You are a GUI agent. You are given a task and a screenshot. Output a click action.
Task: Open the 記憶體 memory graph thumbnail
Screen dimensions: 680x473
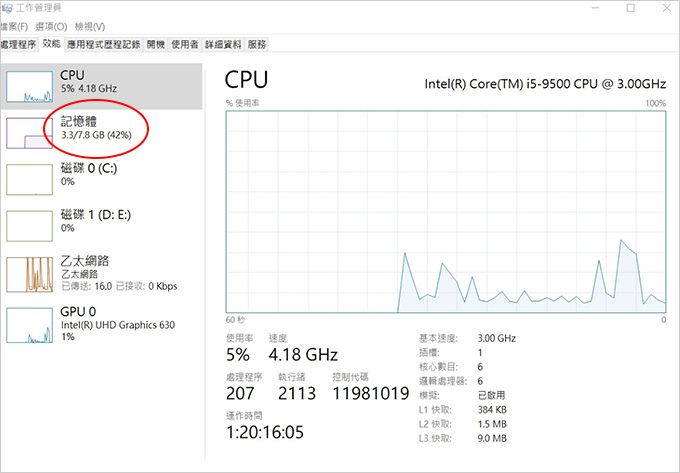tap(29, 133)
